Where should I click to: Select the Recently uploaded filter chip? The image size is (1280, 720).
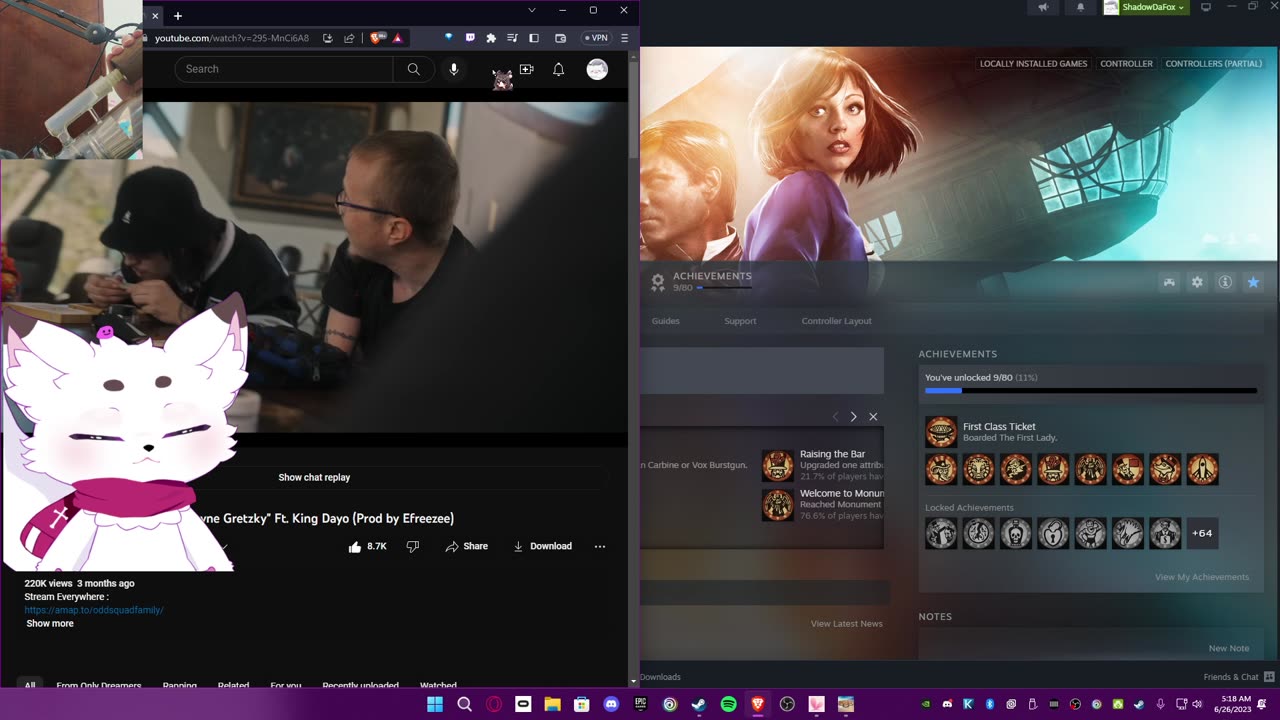click(360, 685)
